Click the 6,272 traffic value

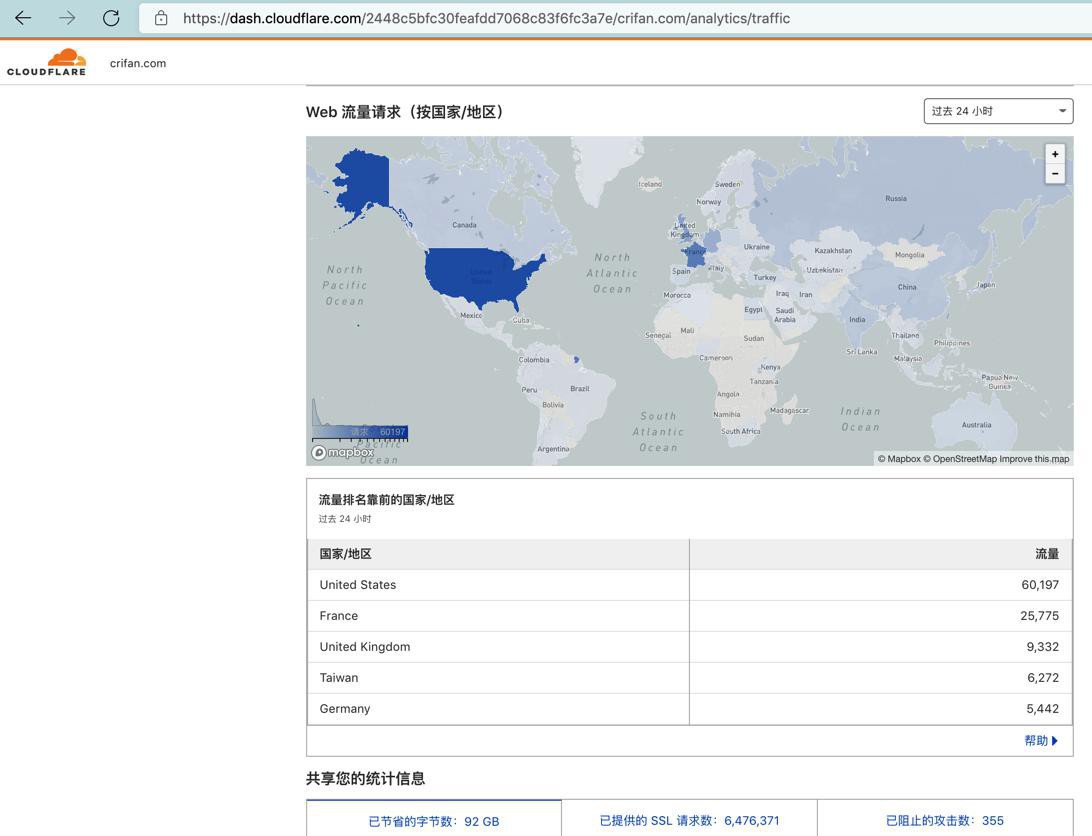[1043, 677]
